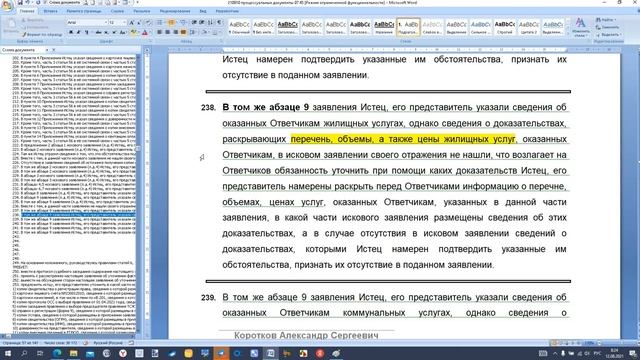Open the Вставка ribbon tab

click(x=51, y=11)
